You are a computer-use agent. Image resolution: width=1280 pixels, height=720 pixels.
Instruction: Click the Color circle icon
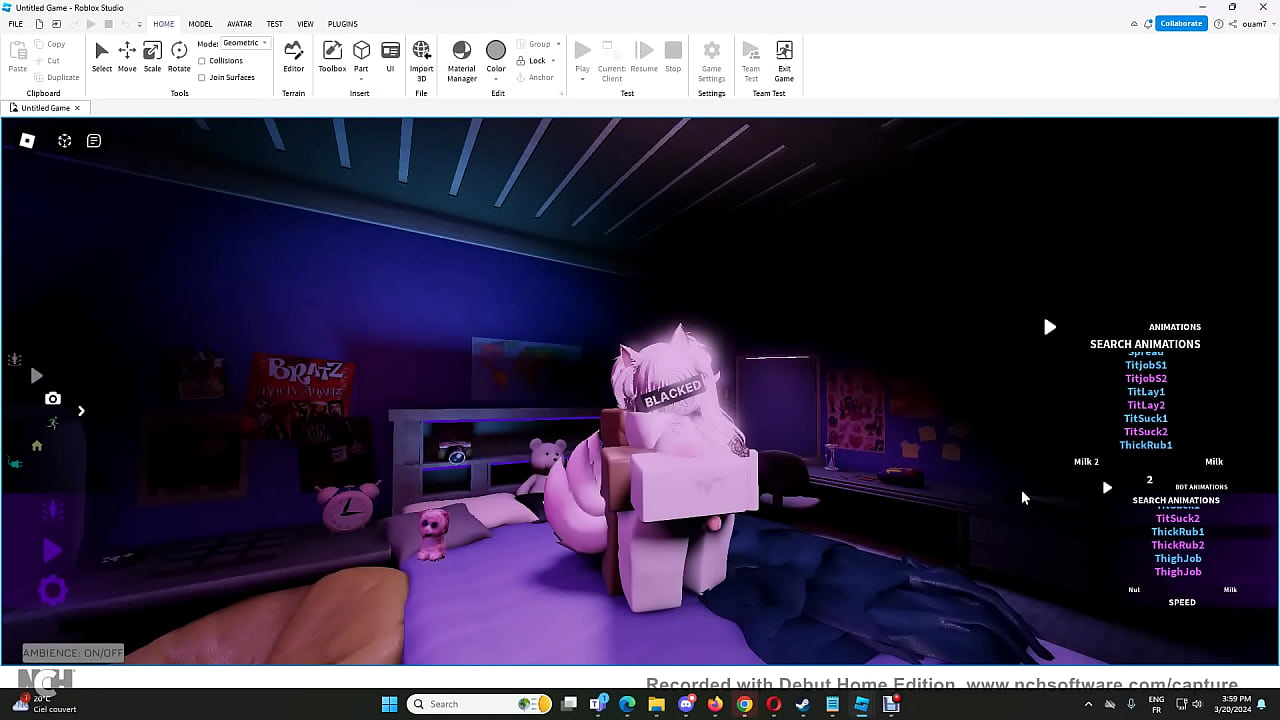[x=496, y=51]
